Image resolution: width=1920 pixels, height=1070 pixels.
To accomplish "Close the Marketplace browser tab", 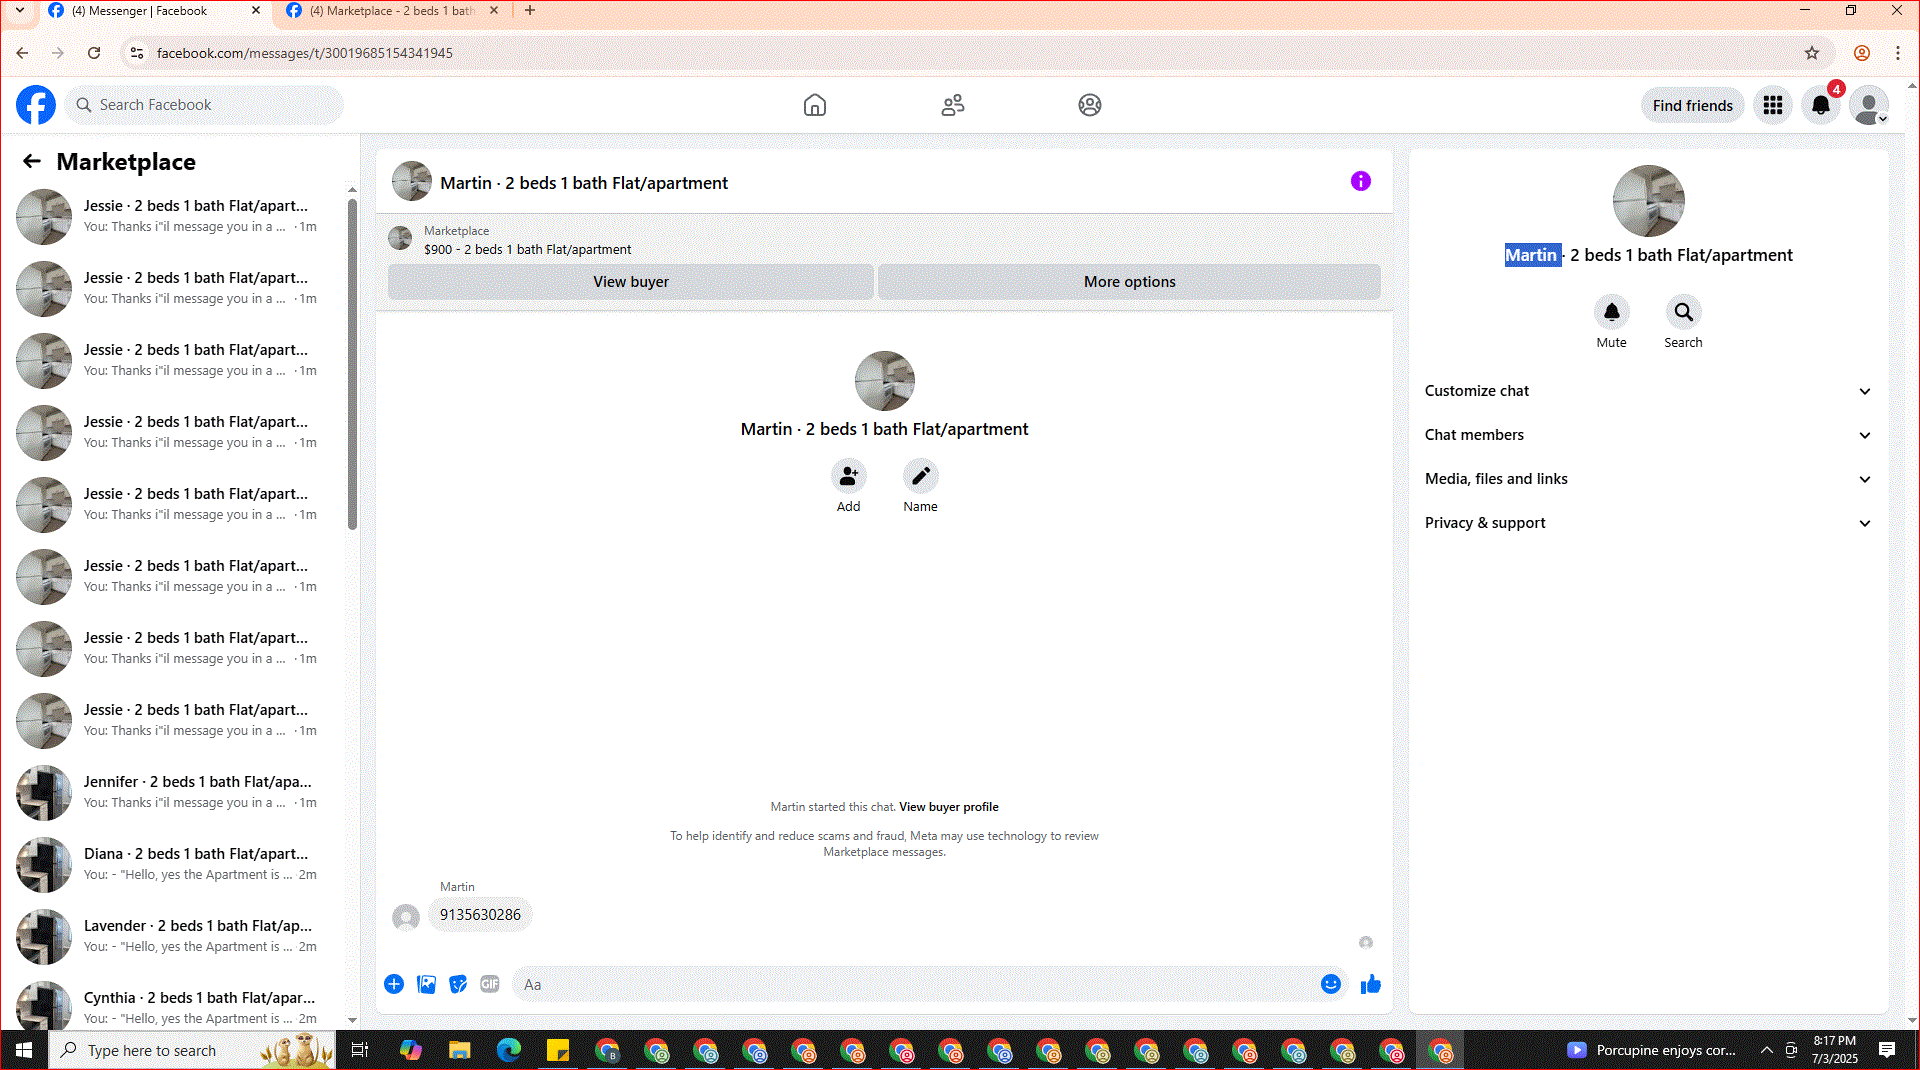I will (x=494, y=11).
